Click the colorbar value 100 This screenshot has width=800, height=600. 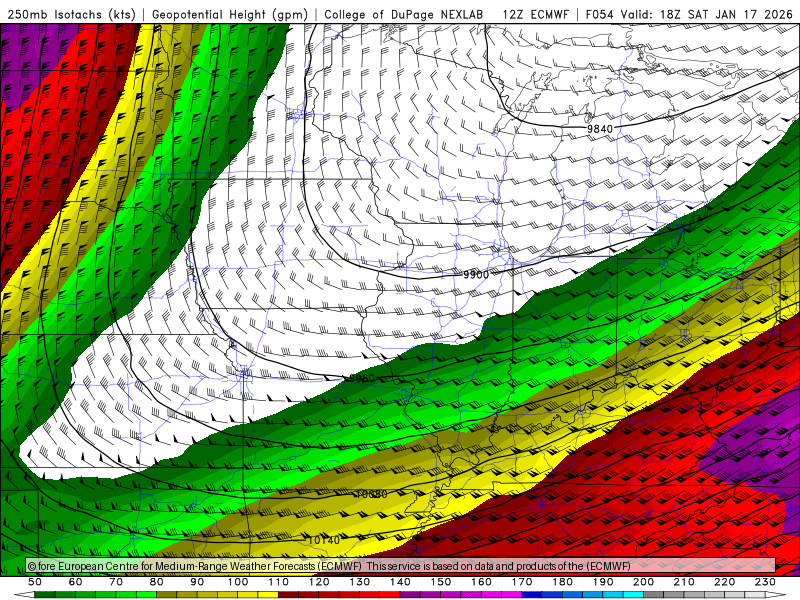tap(238, 582)
